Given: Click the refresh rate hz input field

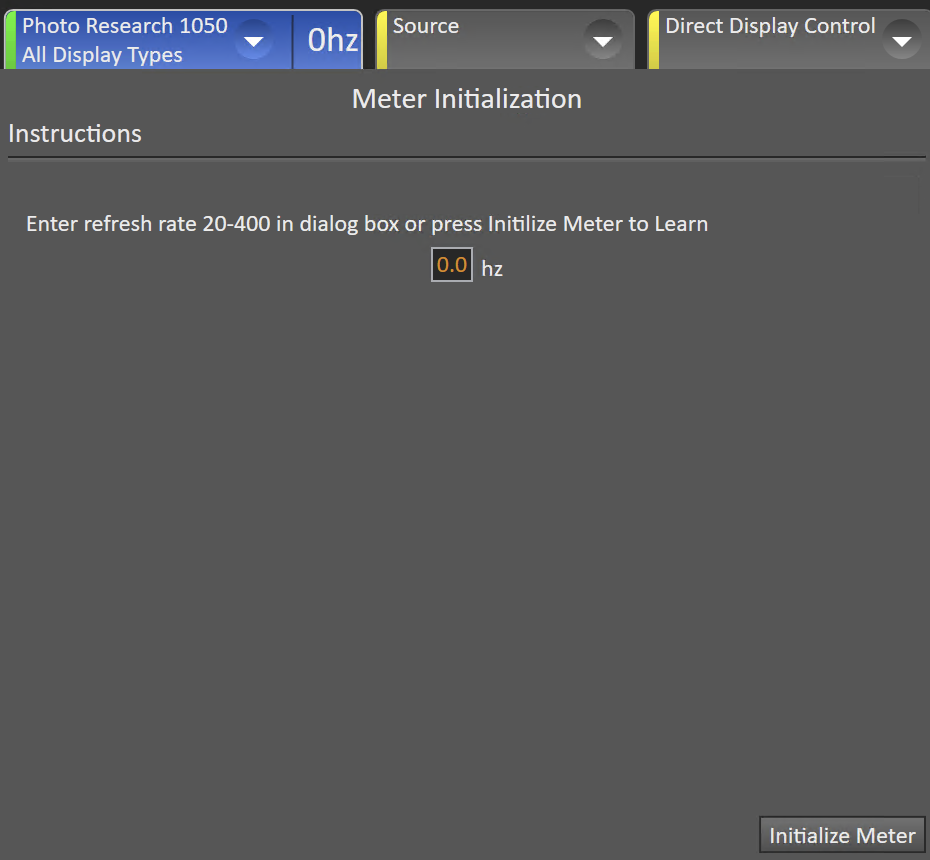Looking at the screenshot, I should coord(451,265).
